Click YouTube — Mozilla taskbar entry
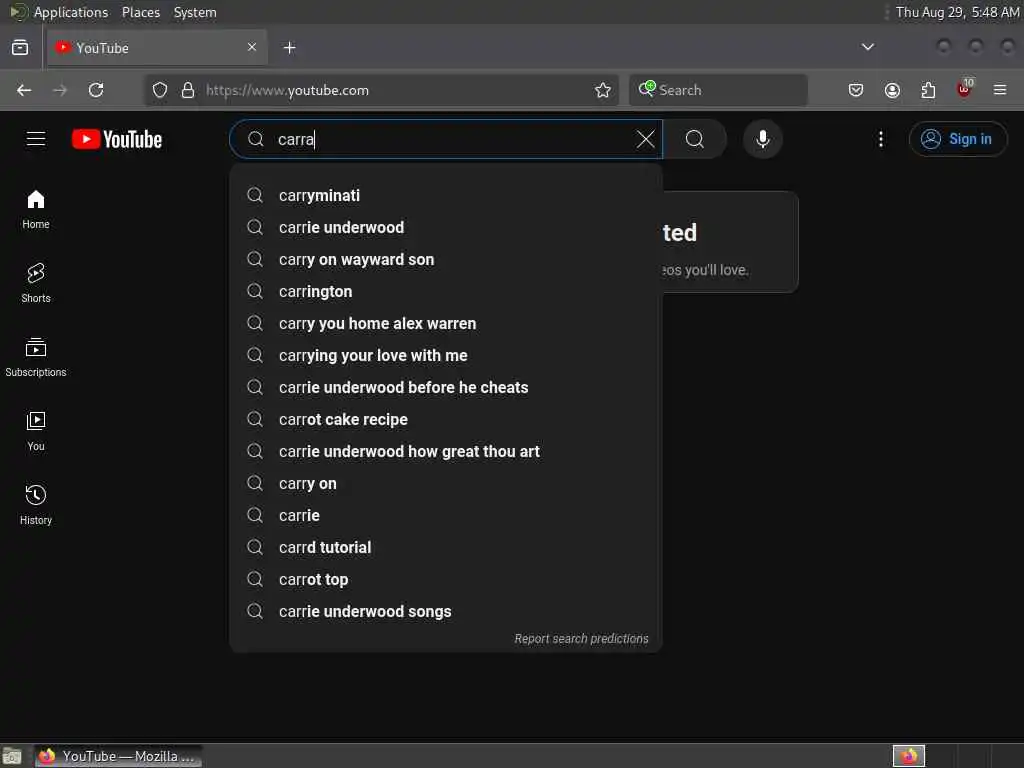This screenshot has height=768, width=1024. pos(118,756)
